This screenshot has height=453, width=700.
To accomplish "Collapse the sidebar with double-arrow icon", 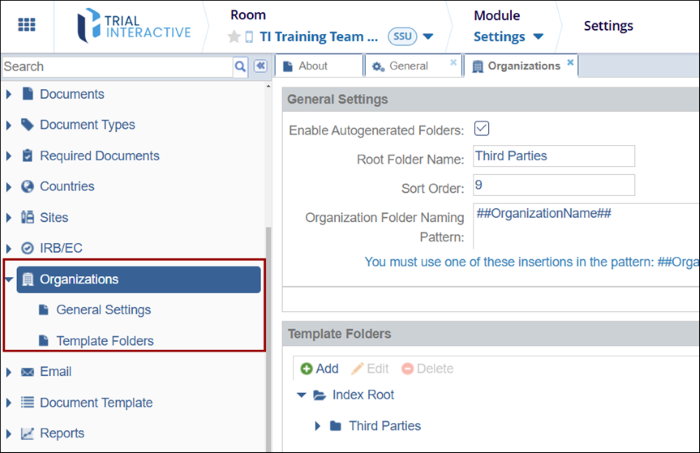I will coord(260,67).
